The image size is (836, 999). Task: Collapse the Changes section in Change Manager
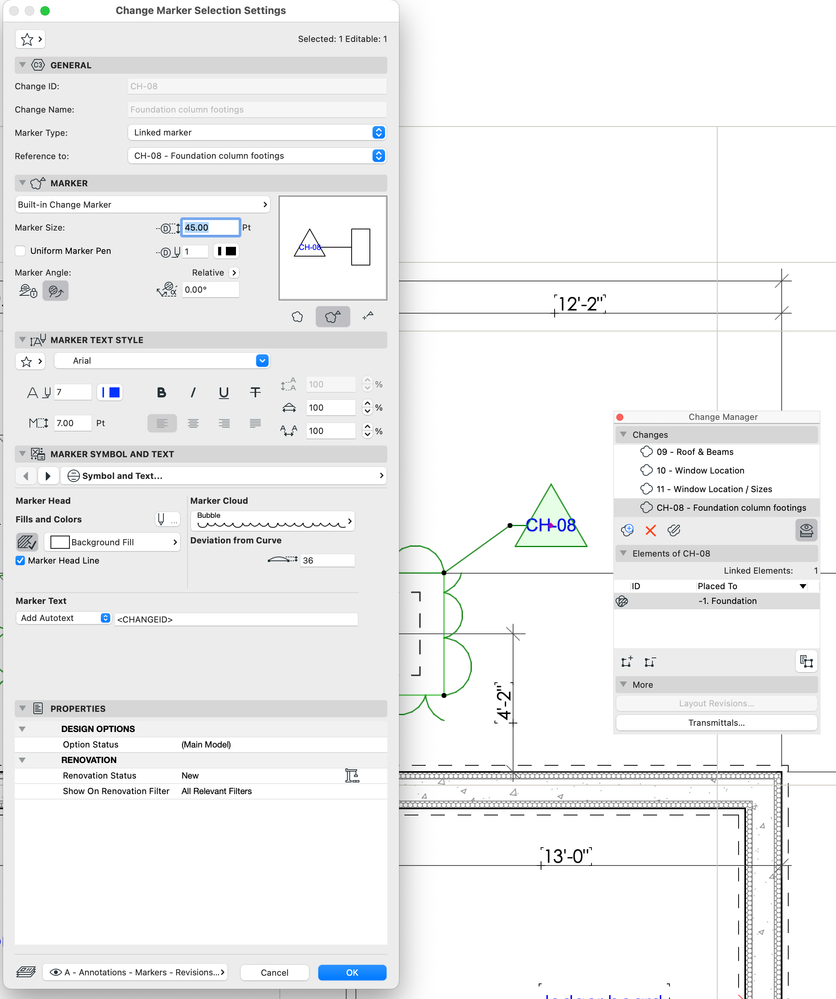tap(623, 435)
